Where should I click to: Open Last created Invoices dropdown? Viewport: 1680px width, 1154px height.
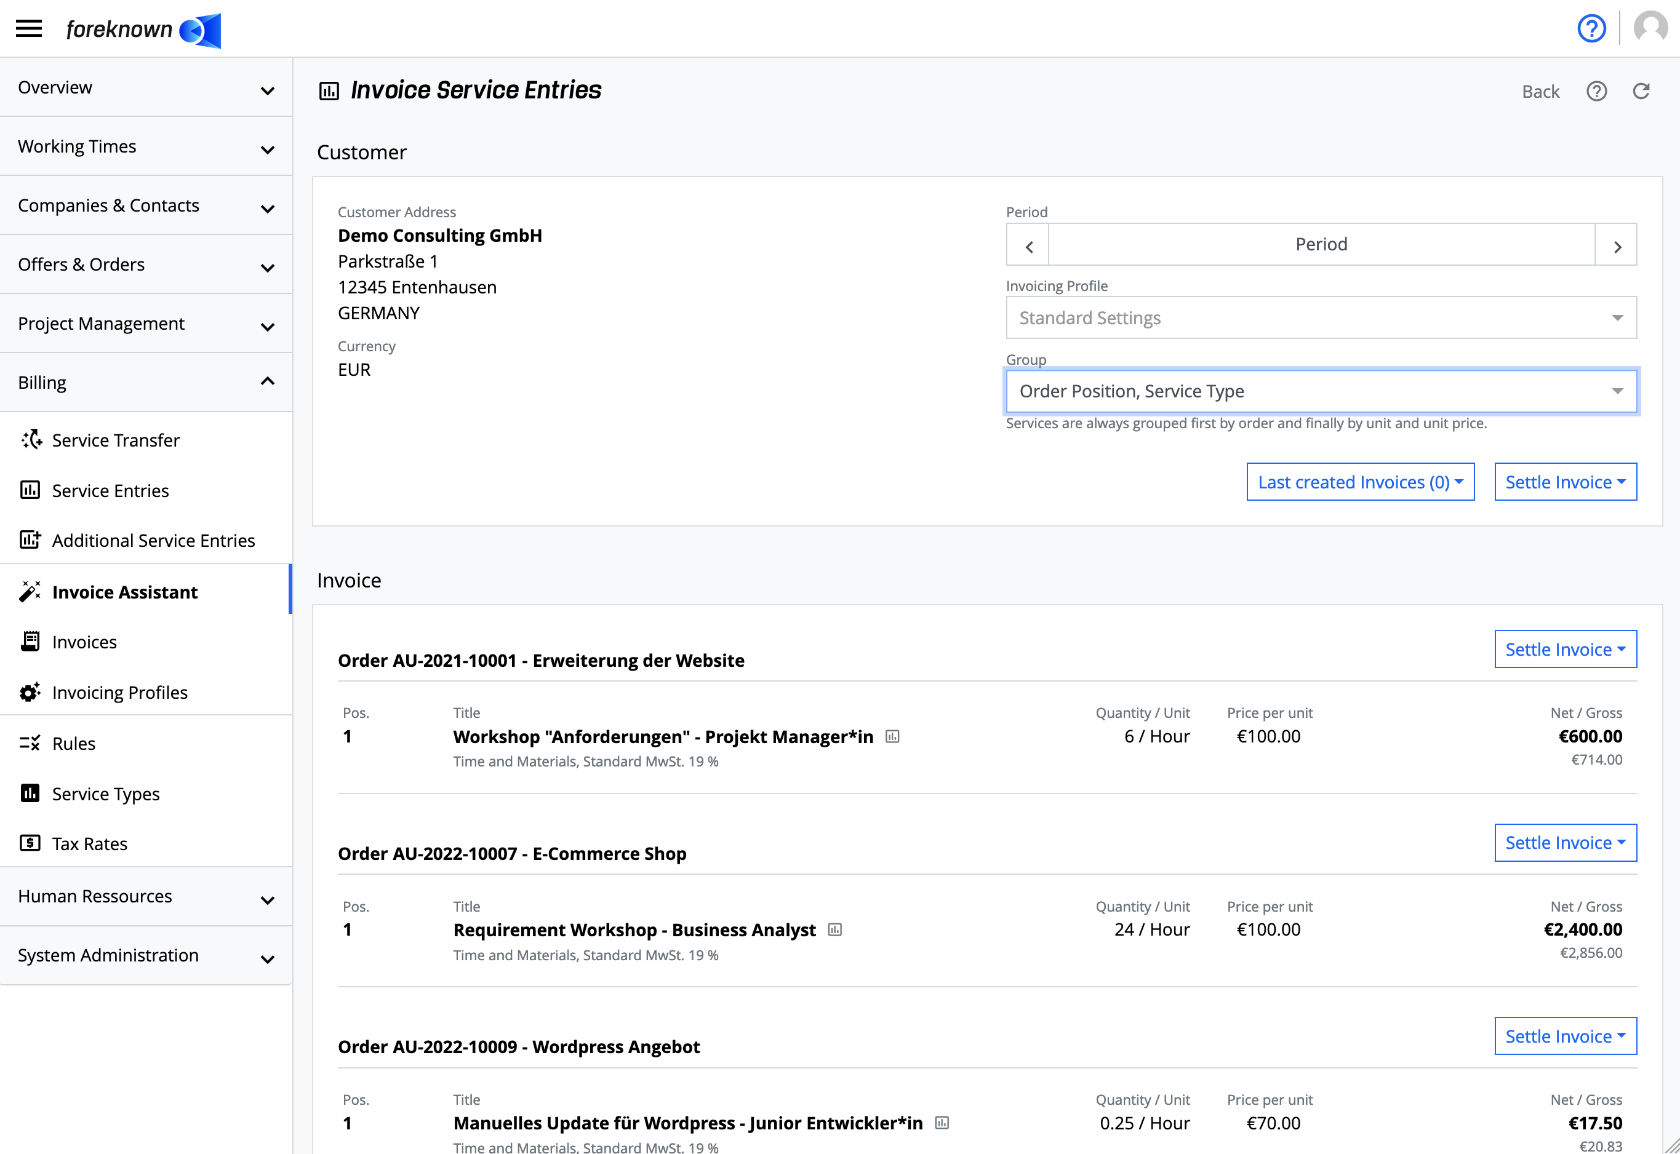(1360, 482)
